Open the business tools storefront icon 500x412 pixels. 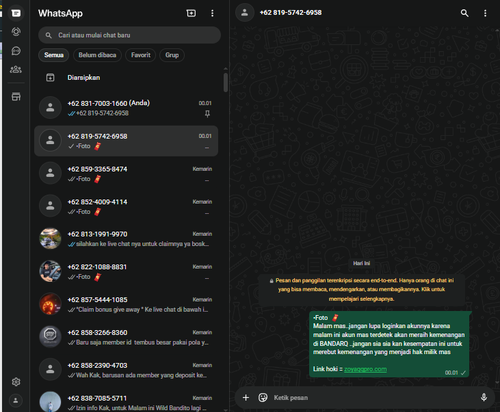(16, 97)
